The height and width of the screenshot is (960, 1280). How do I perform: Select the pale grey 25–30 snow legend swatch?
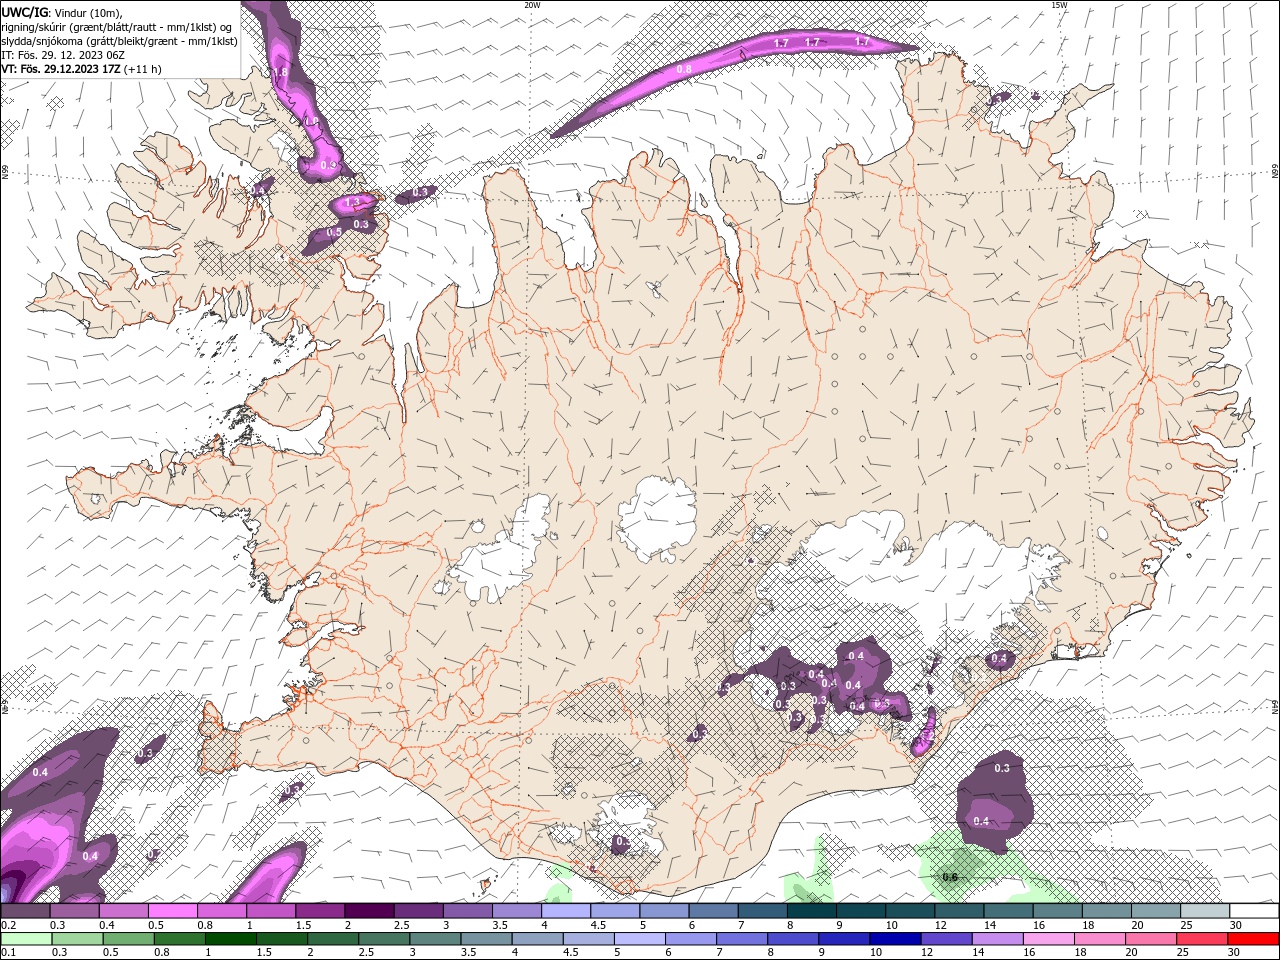point(1204,911)
